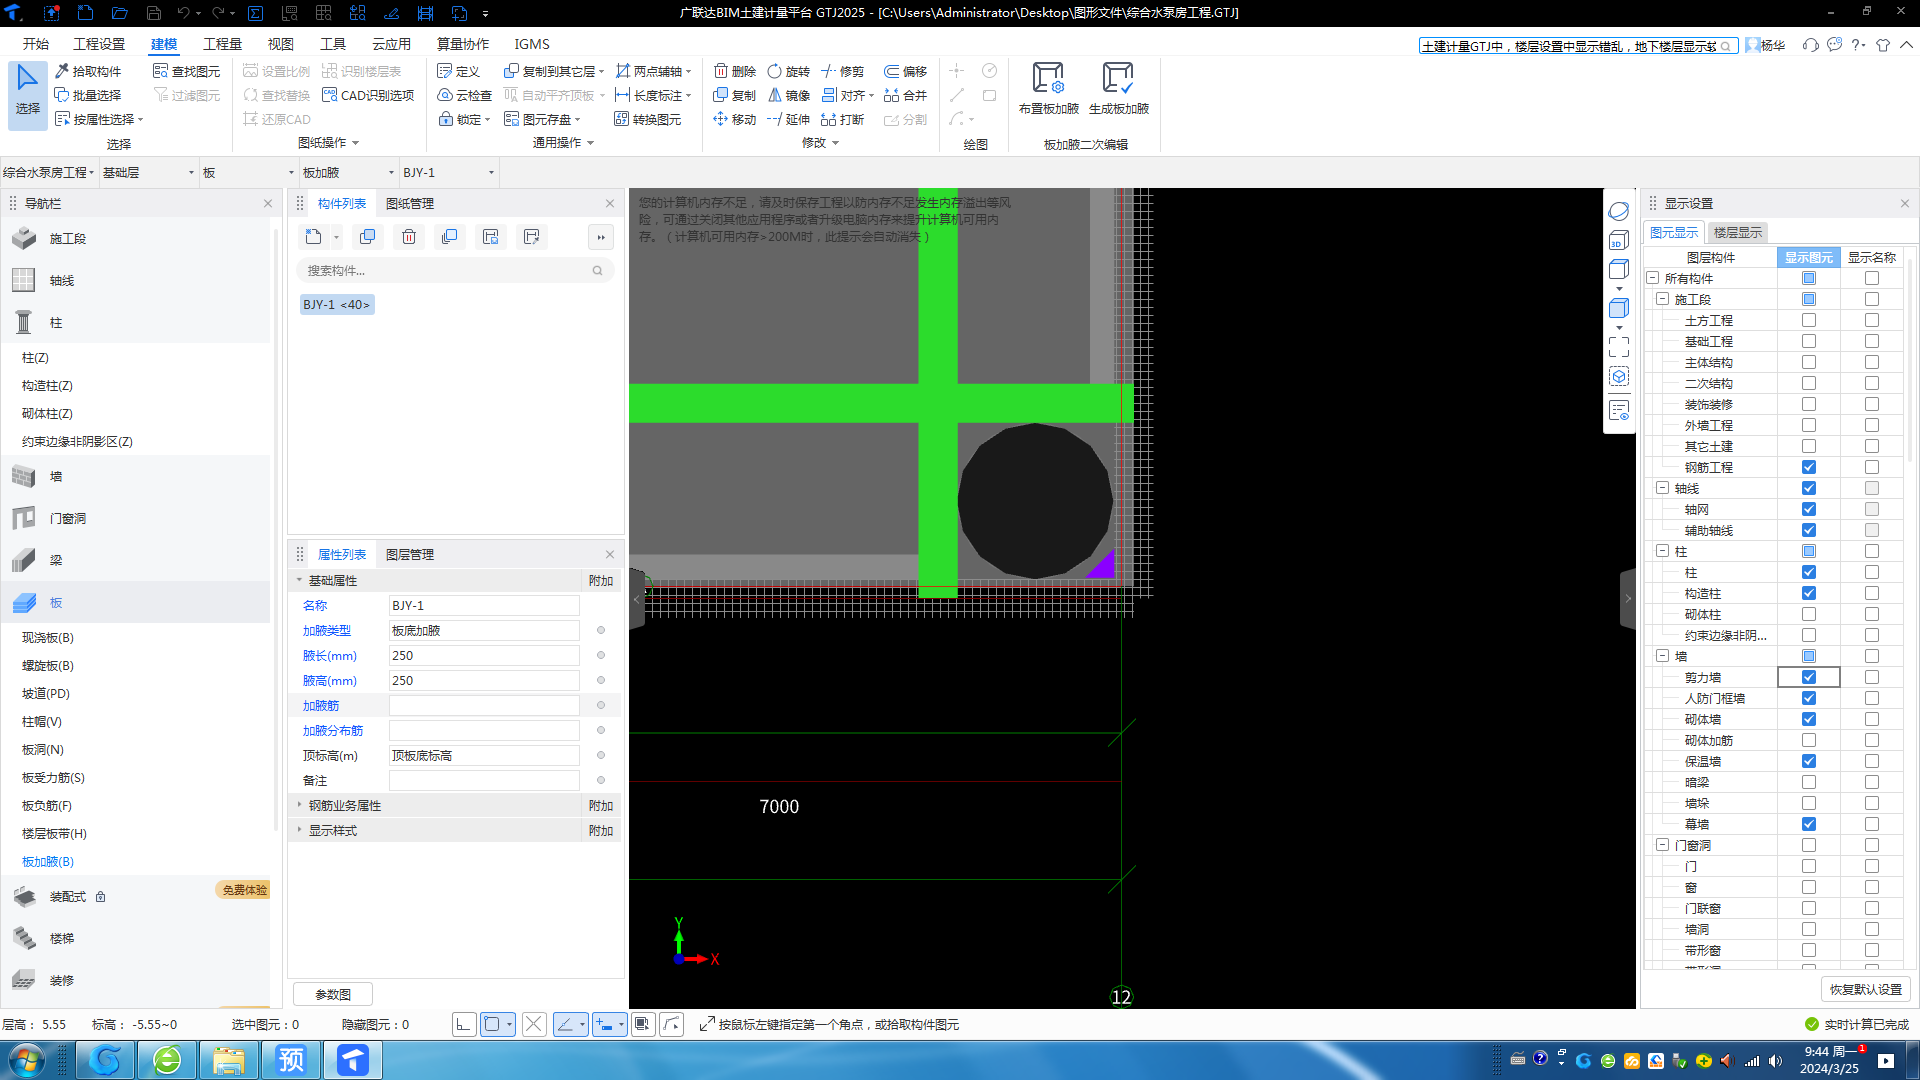This screenshot has height=1080, width=1920.
Task: Uncheck 钢筋工程 display checkbox
Action: (x=1808, y=467)
